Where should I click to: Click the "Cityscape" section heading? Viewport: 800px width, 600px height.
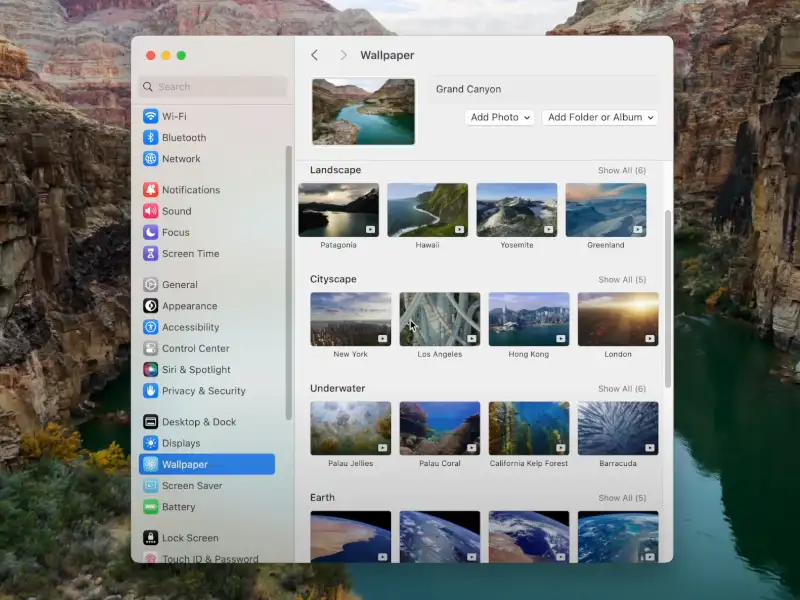click(x=333, y=279)
